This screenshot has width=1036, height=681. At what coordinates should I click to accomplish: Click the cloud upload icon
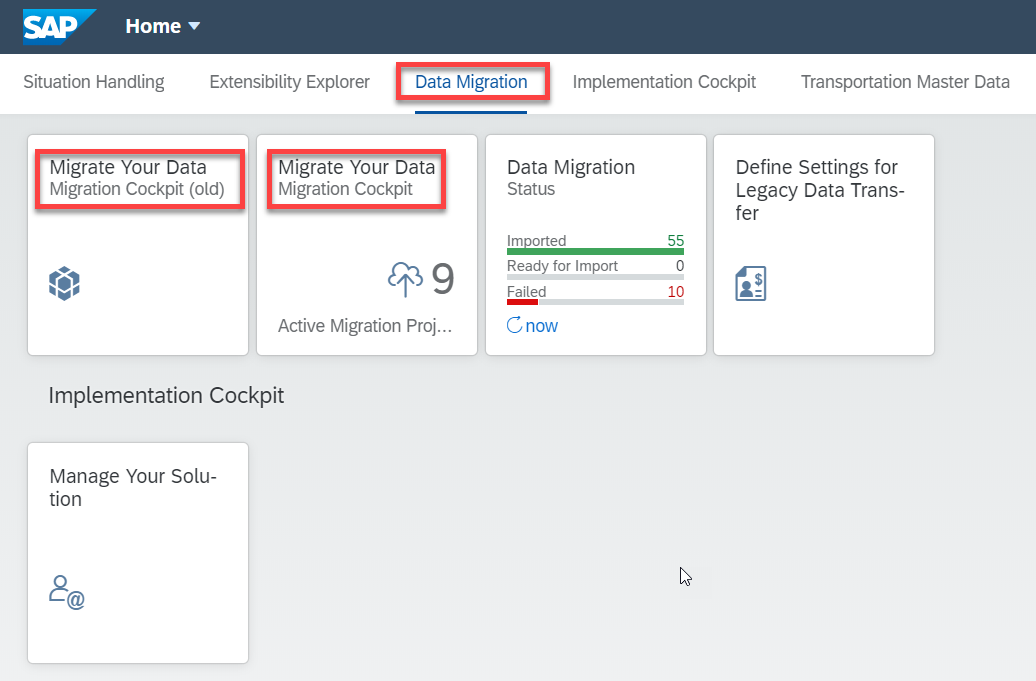click(x=405, y=279)
